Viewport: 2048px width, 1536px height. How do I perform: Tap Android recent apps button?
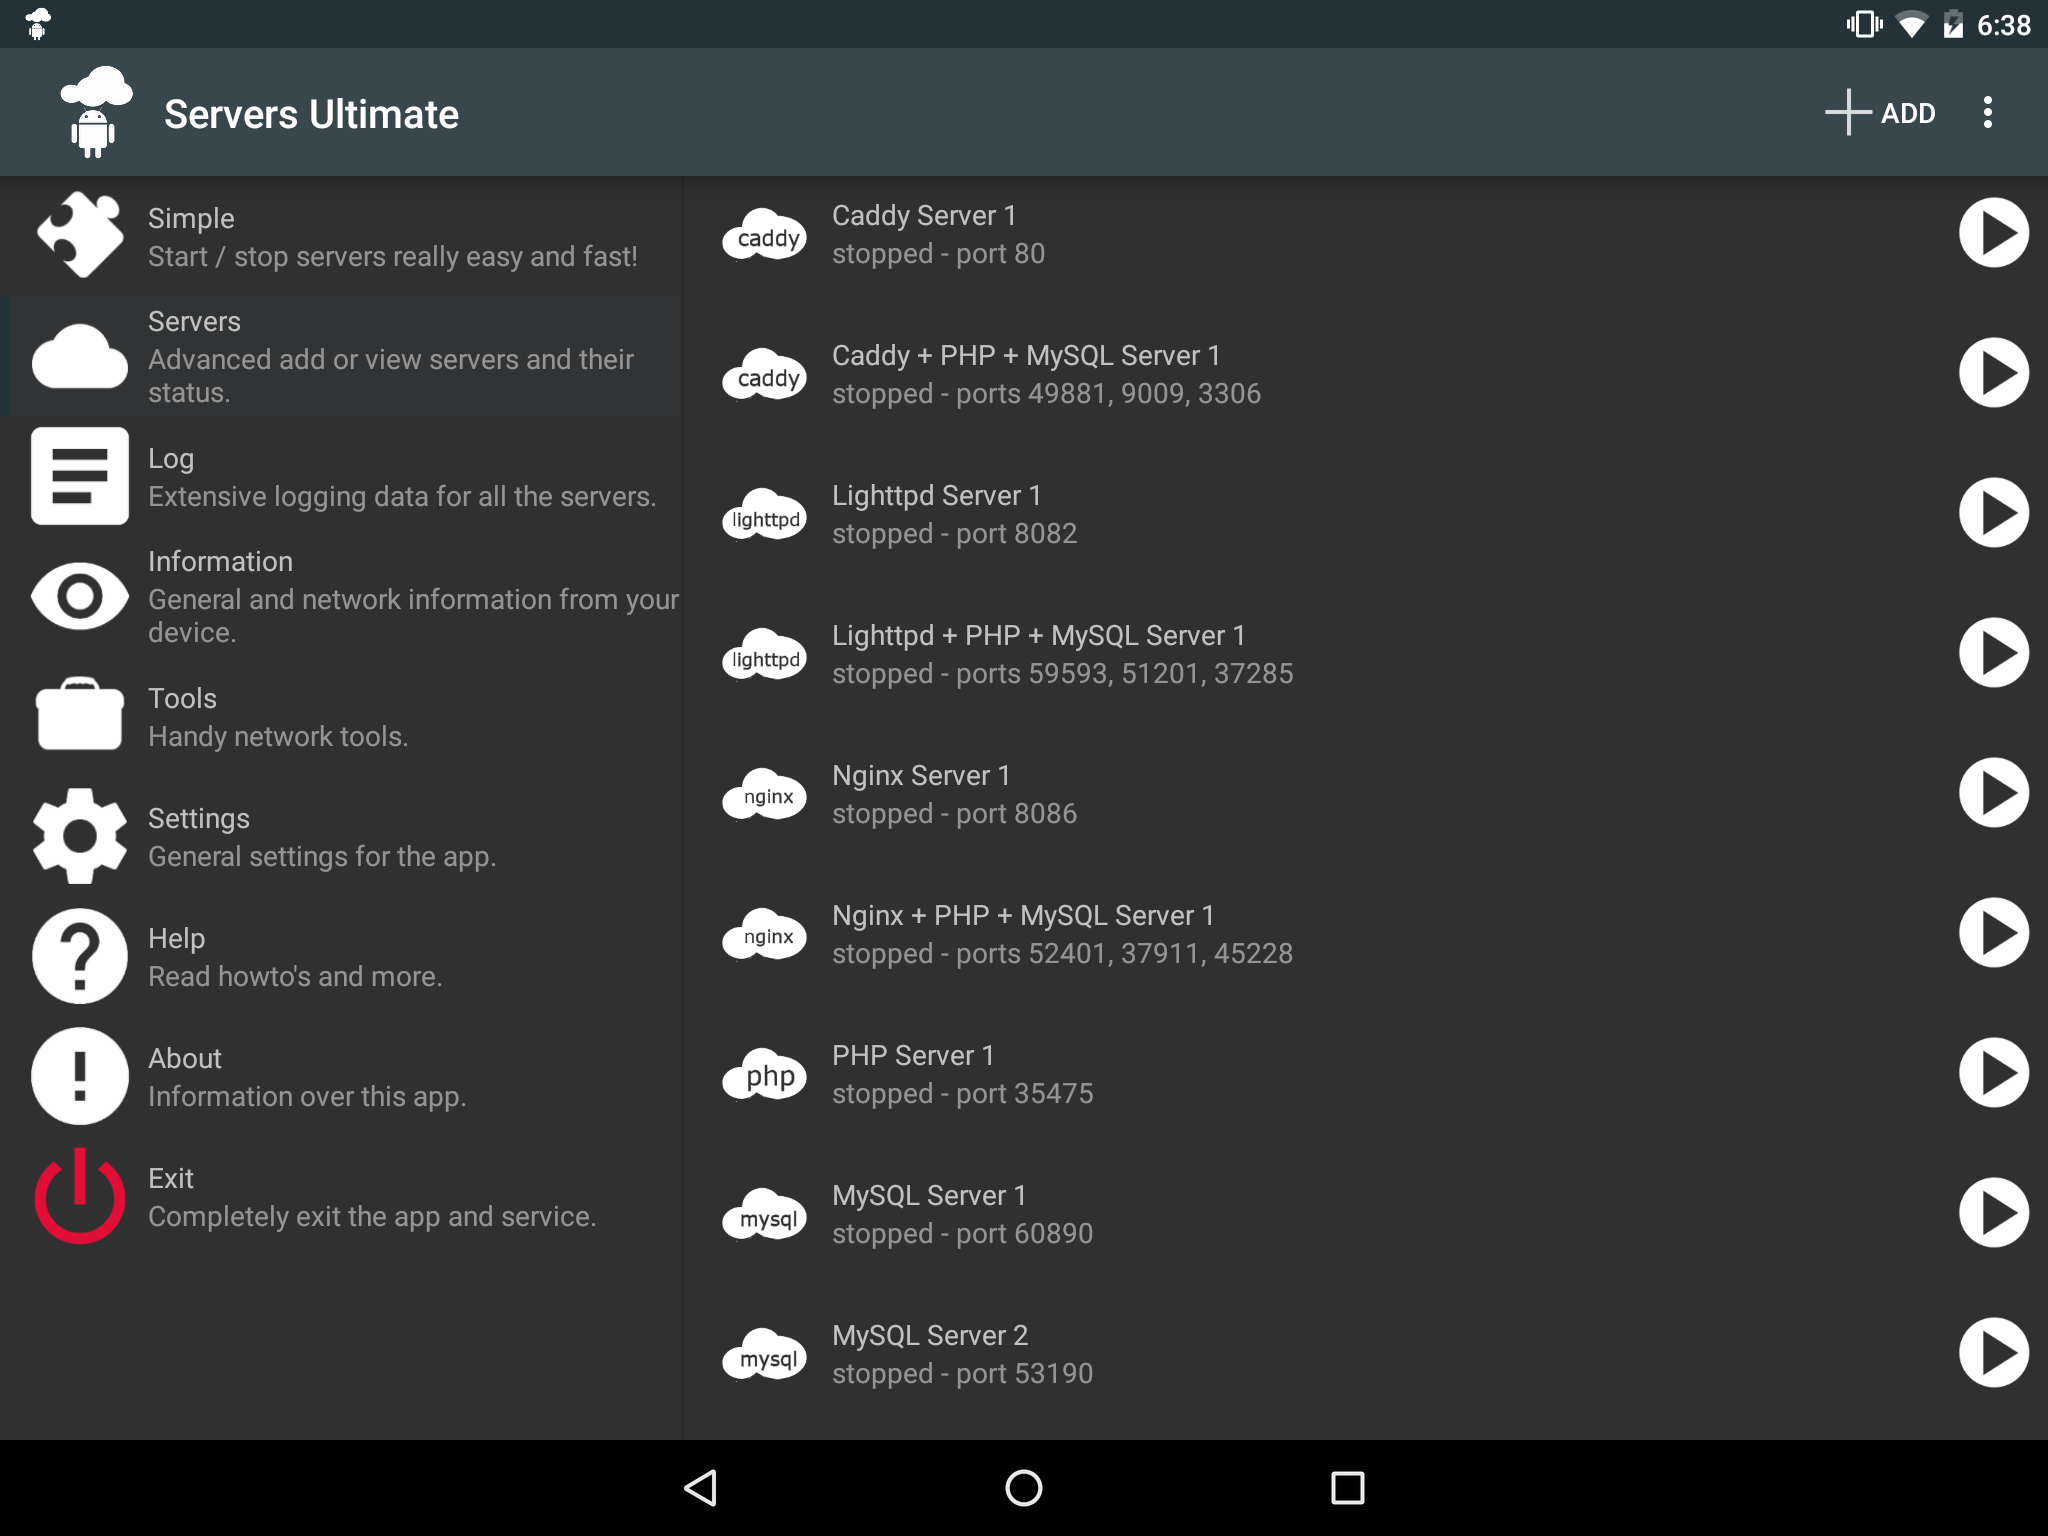1347,1488
